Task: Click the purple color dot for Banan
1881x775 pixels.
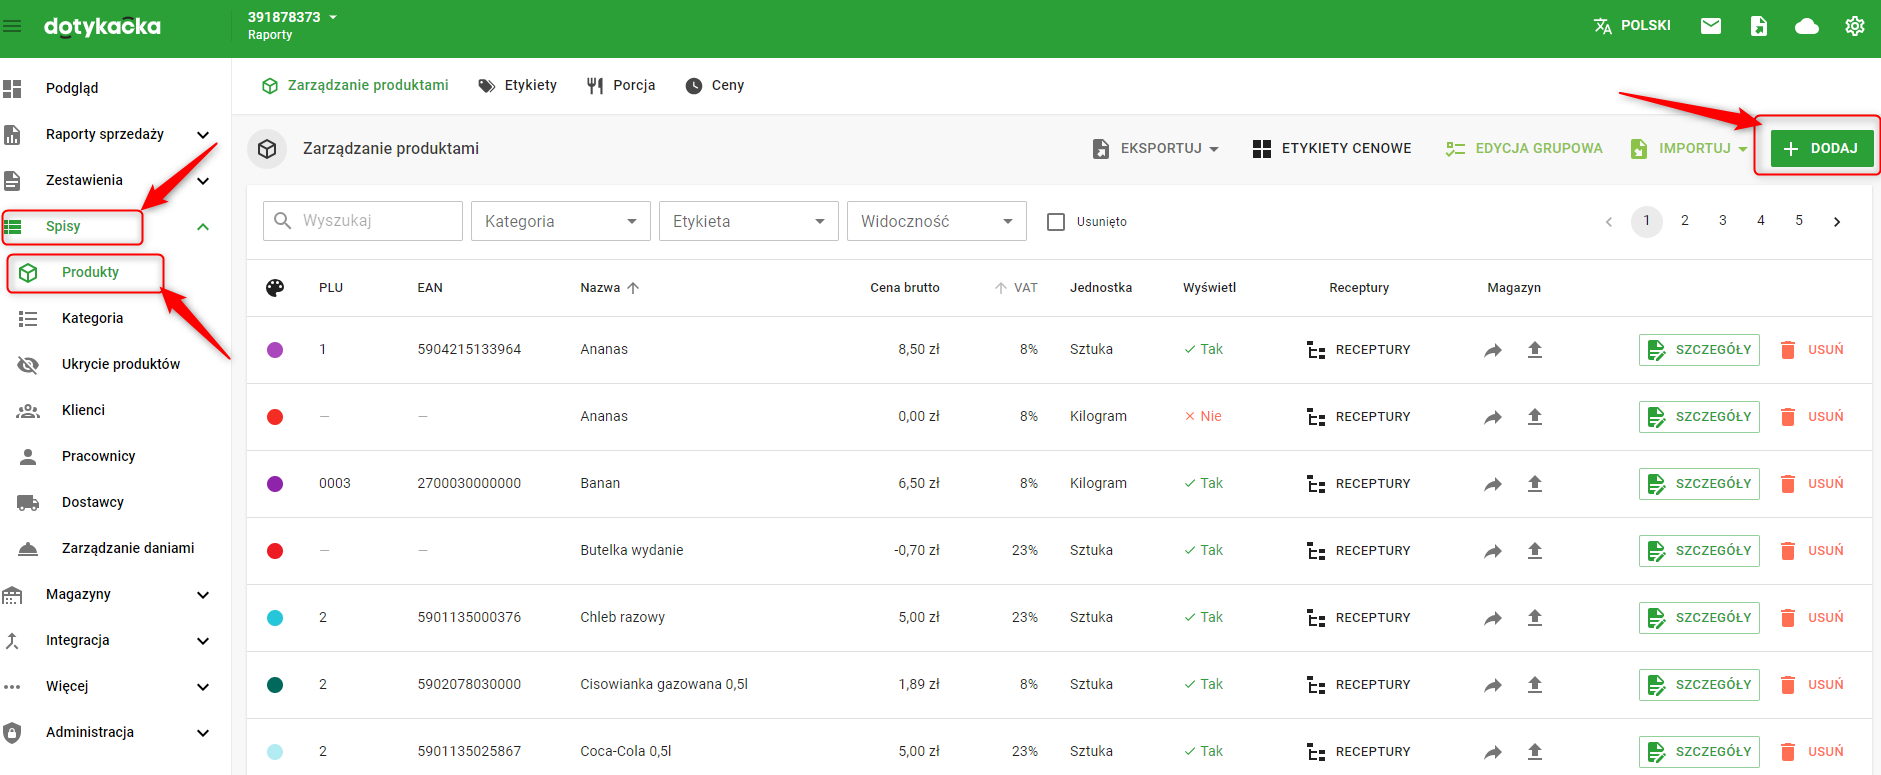Action: [x=275, y=484]
